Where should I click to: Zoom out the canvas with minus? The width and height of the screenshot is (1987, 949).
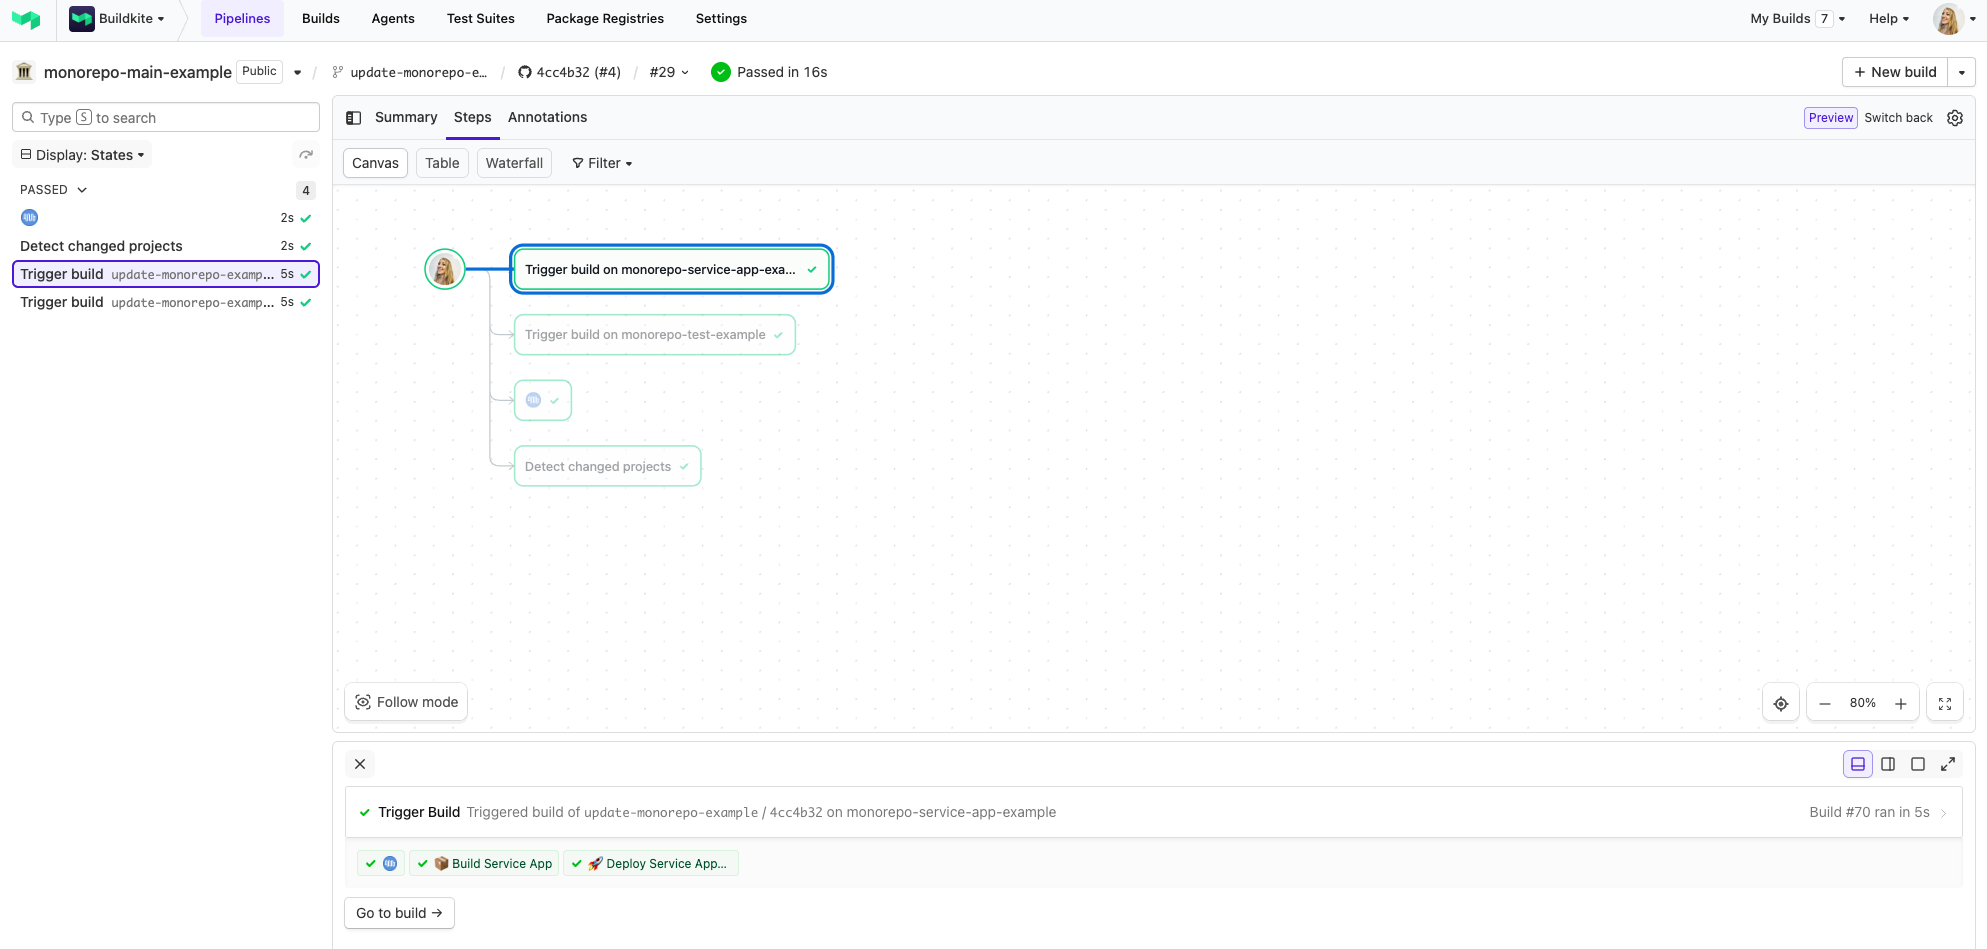tap(1825, 703)
